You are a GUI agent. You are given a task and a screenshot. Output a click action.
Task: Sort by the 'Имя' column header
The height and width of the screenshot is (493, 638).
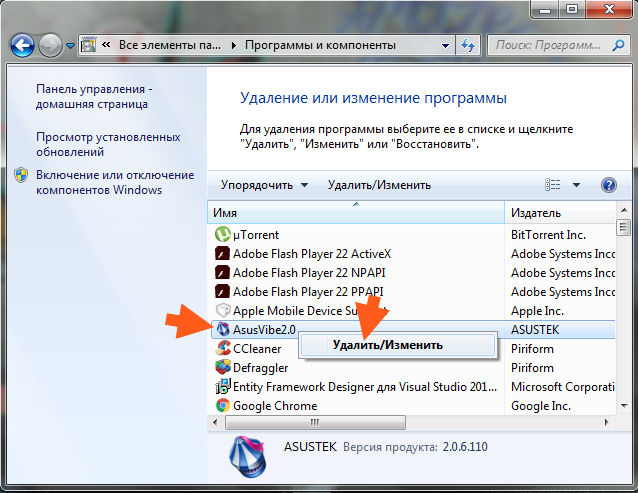356,212
